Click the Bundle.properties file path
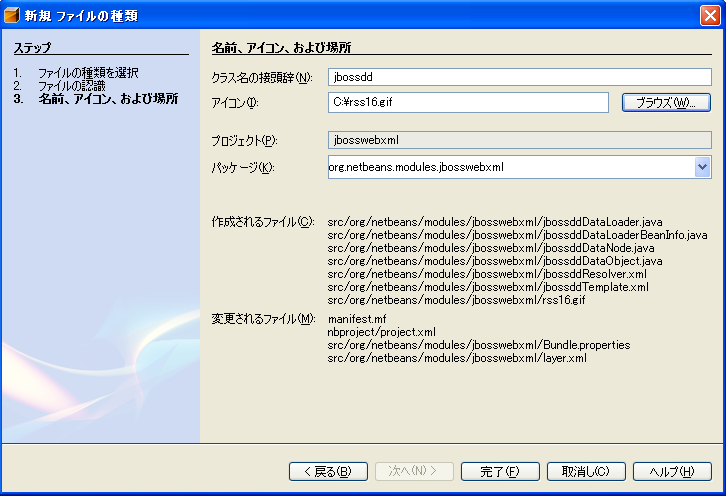Image resolution: width=726 pixels, height=496 pixels. (x=479, y=345)
